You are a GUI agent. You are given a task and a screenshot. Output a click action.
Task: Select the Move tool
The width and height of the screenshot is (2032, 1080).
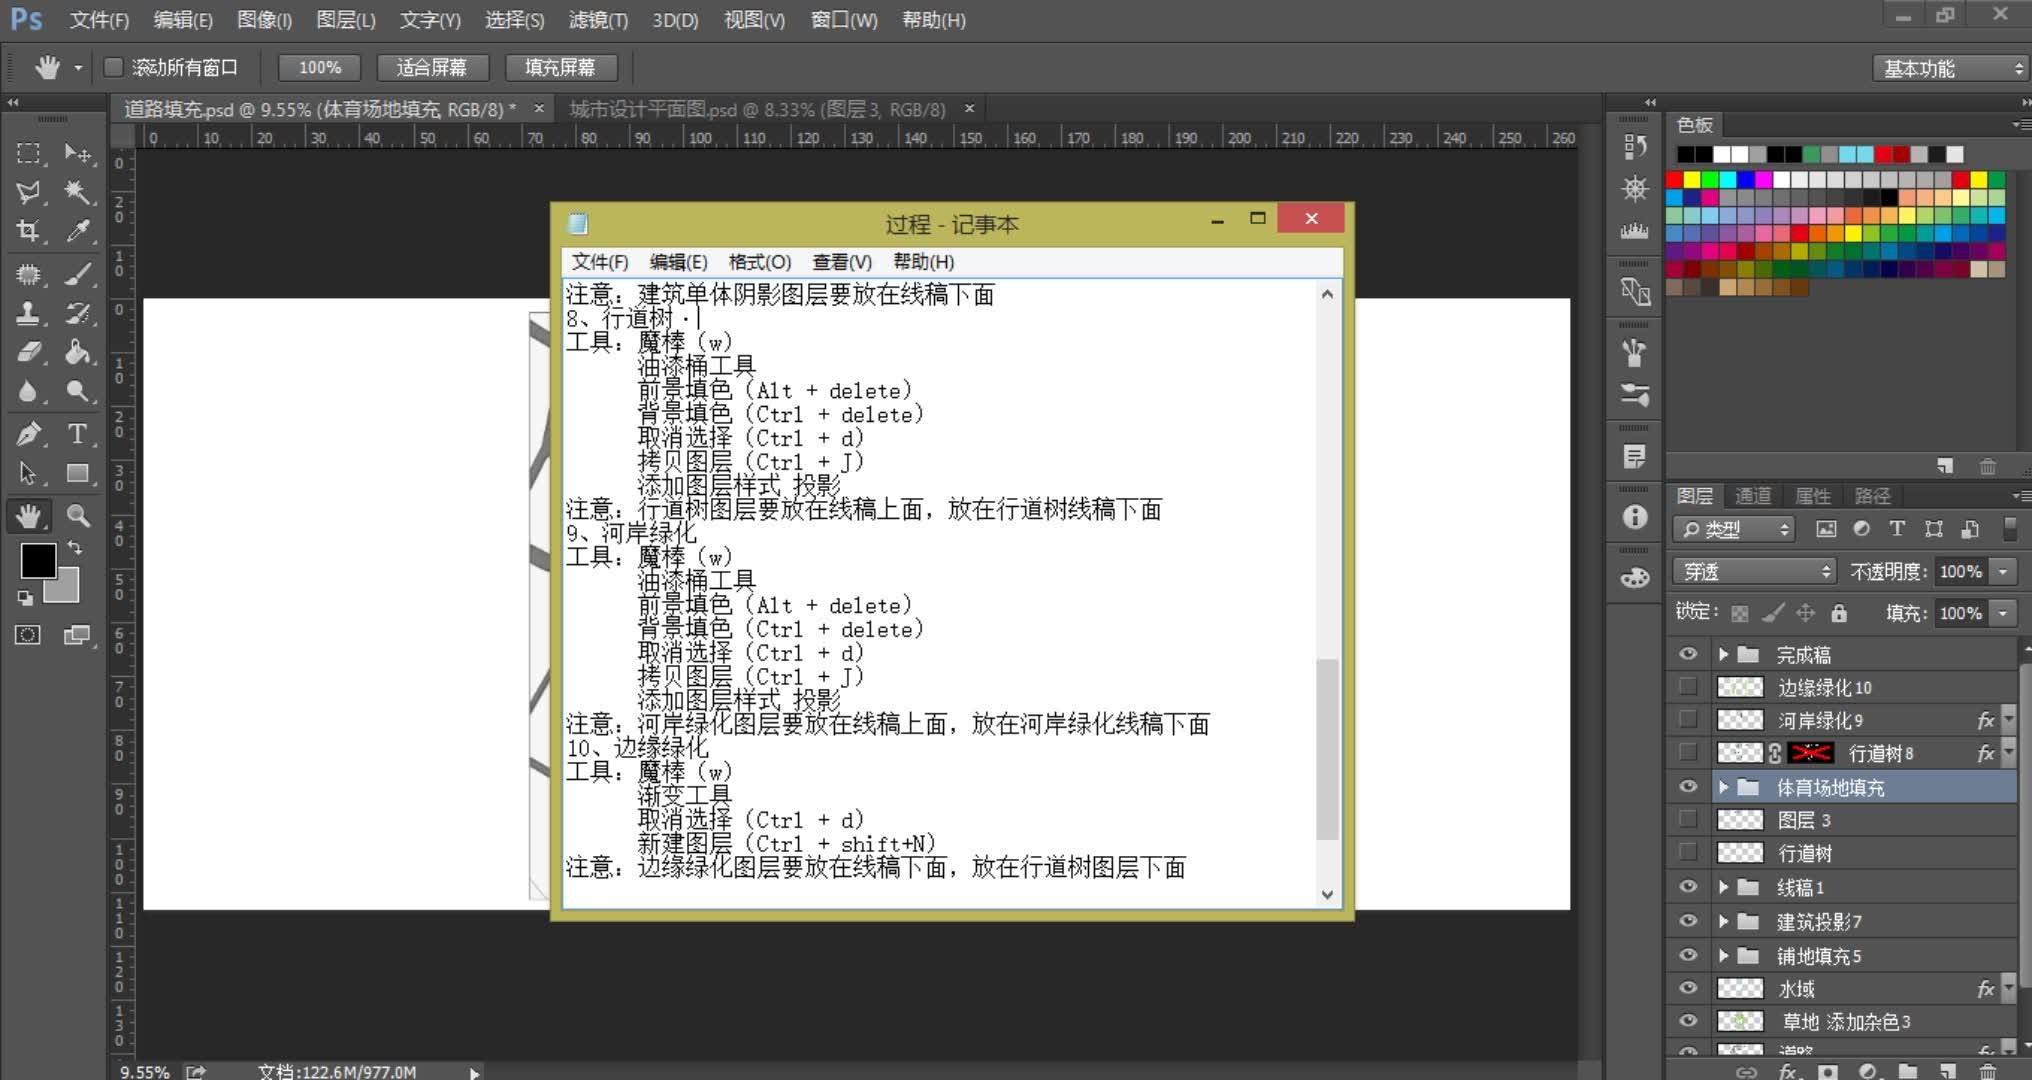click(x=78, y=153)
